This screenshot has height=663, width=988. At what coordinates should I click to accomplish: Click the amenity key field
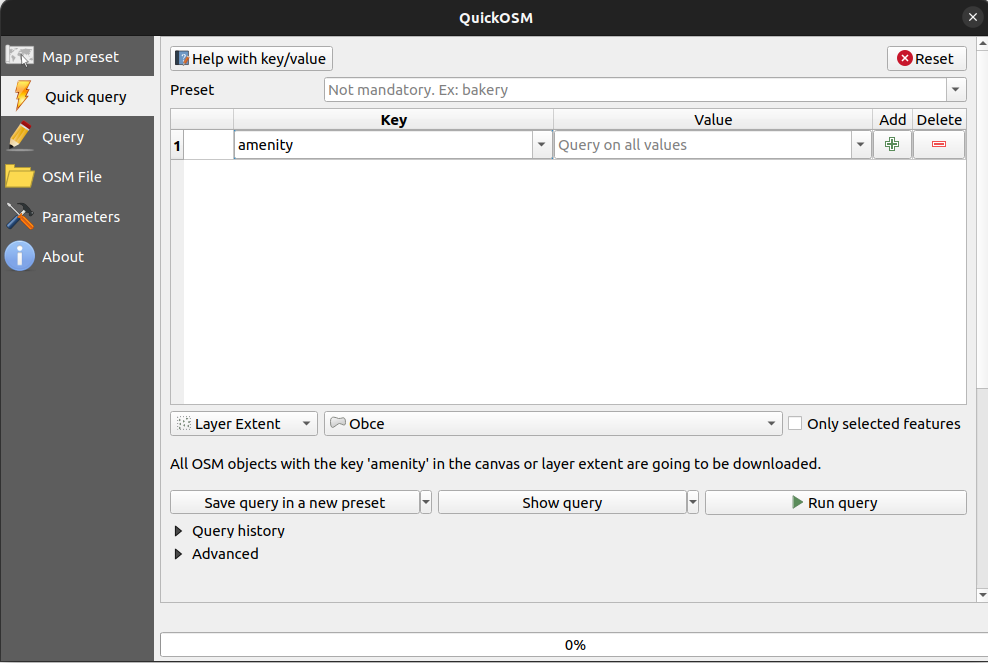pyautogui.click(x=383, y=145)
